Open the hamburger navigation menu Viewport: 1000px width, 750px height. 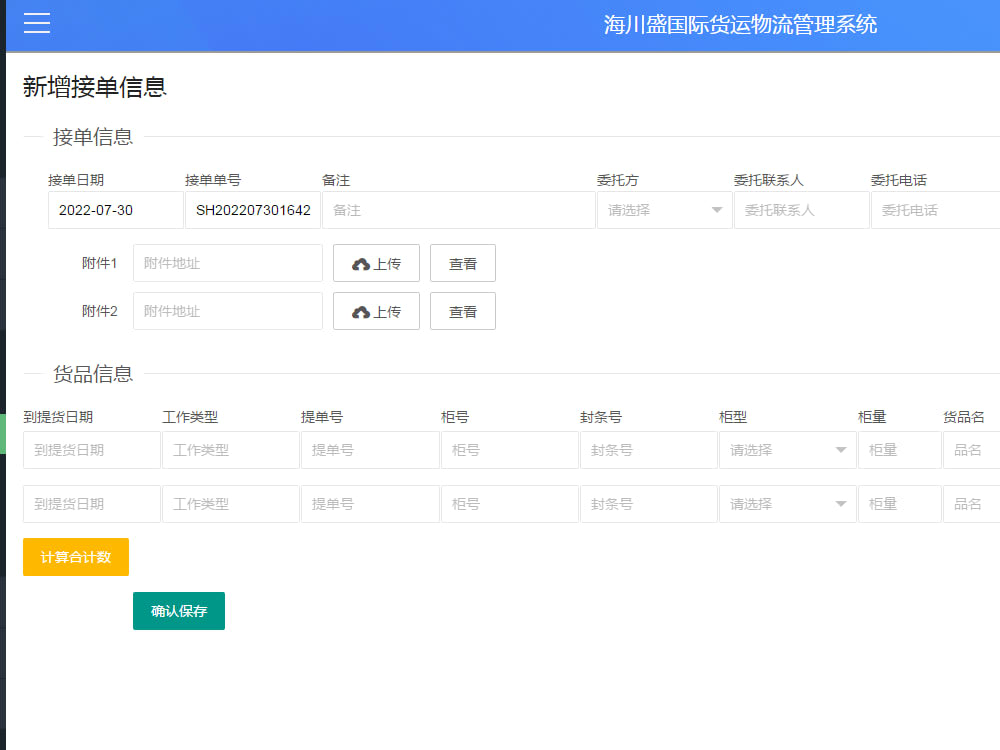pyautogui.click(x=36, y=24)
